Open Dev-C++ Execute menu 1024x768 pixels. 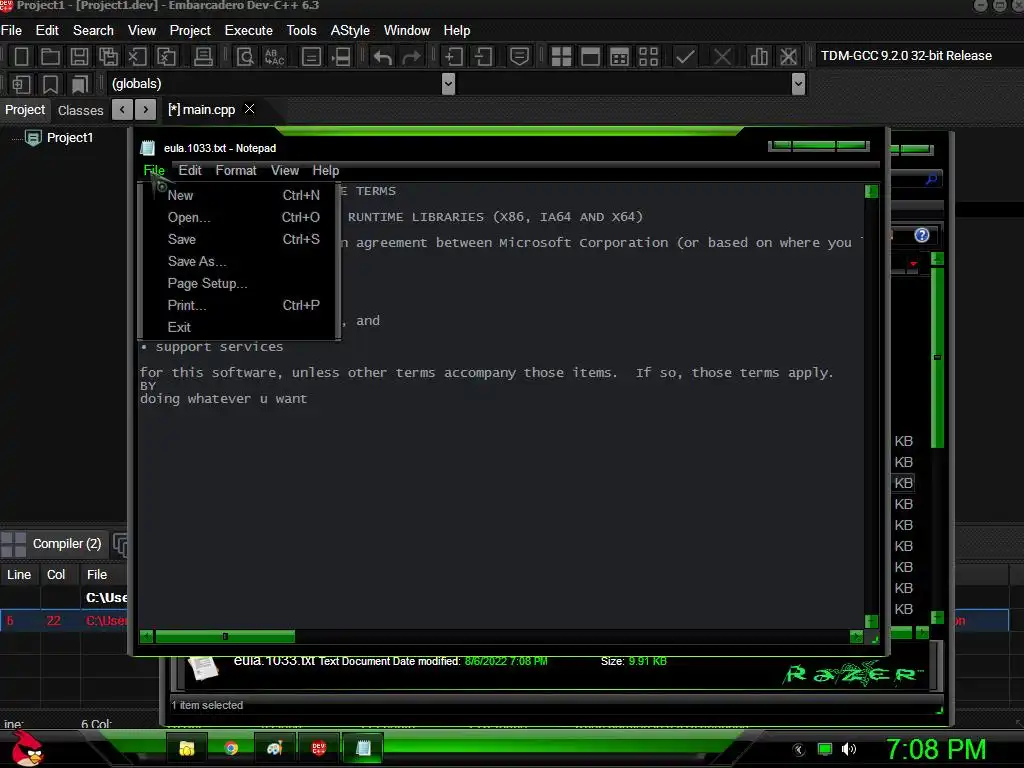tap(248, 31)
